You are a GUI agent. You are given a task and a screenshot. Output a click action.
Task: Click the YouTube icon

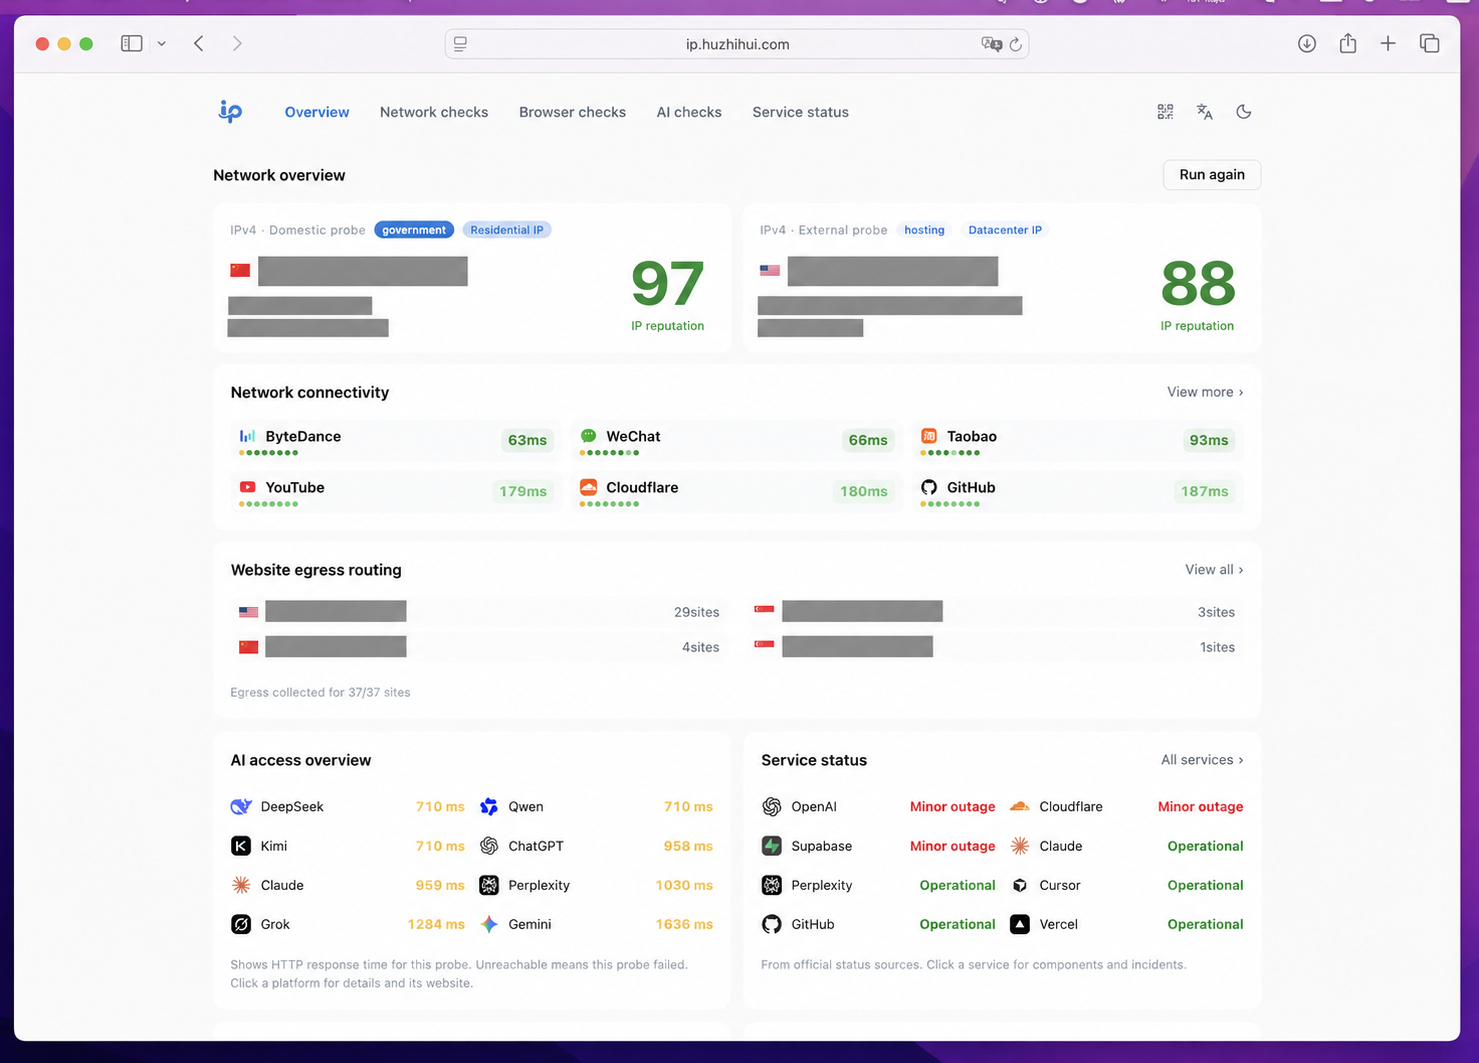(247, 487)
